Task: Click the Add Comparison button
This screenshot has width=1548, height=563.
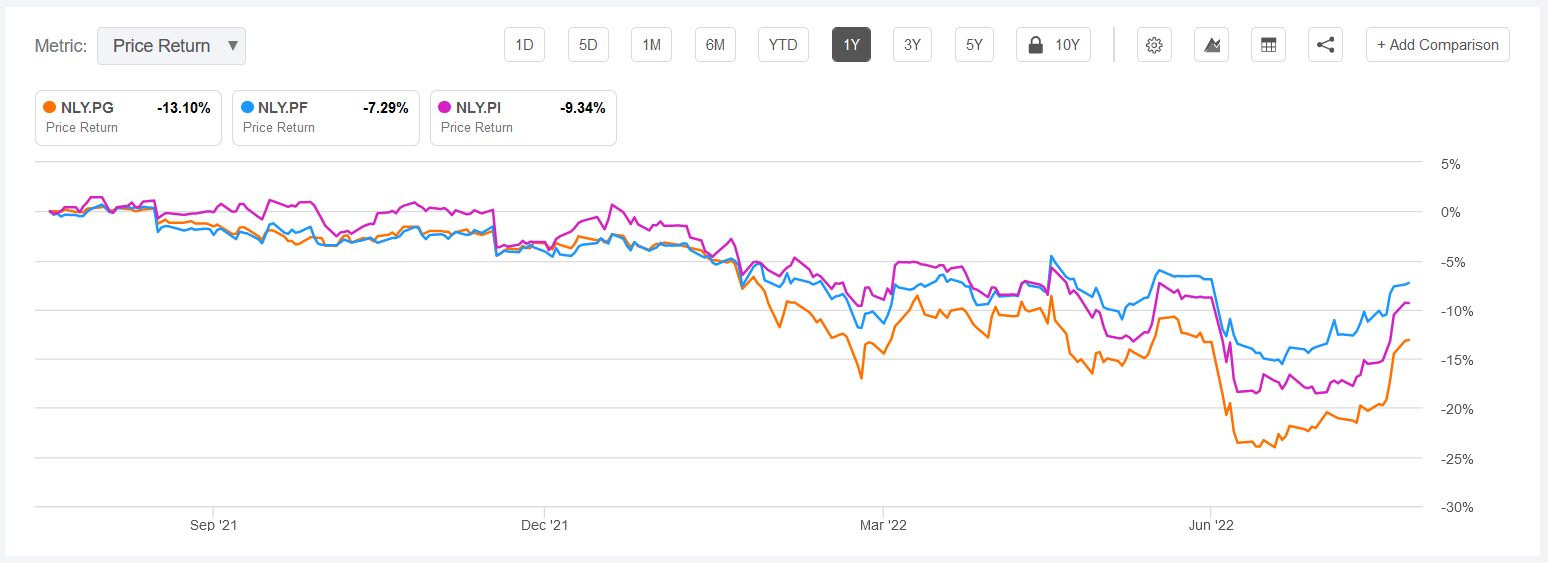Action: tap(1437, 45)
